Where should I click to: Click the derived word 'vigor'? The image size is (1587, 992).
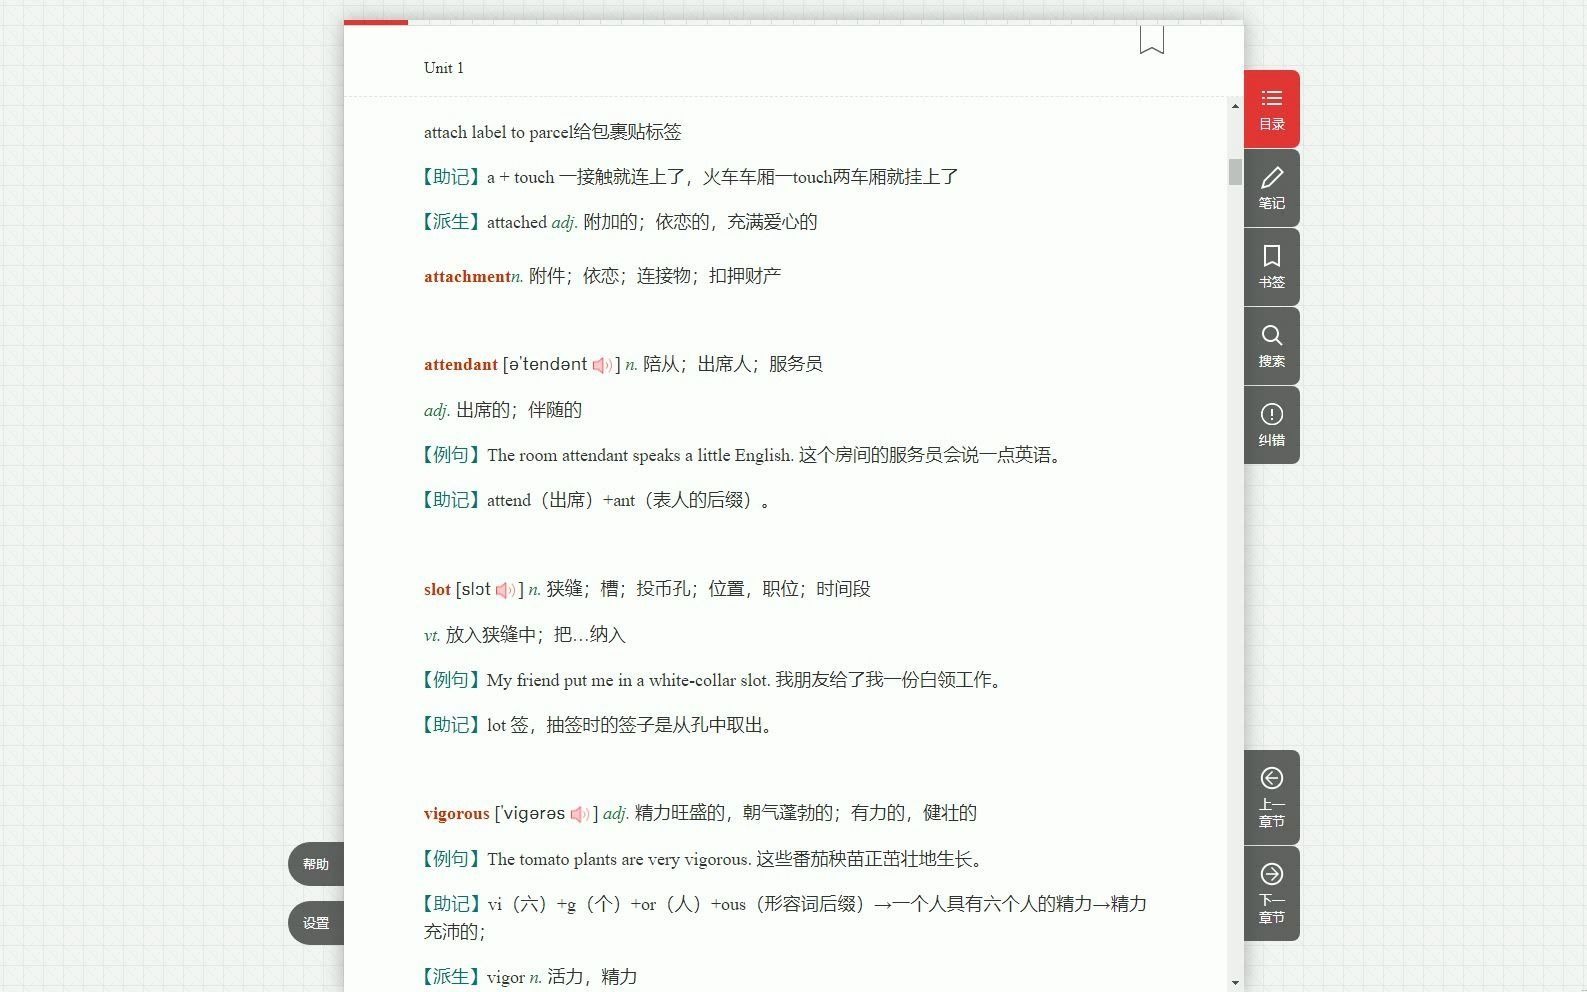505,977
